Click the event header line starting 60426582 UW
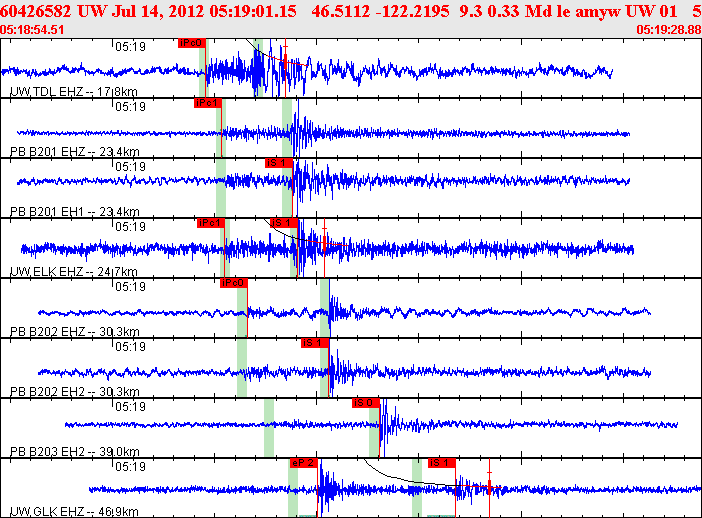Screen dimensions: 702x518 (x=351, y=11)
